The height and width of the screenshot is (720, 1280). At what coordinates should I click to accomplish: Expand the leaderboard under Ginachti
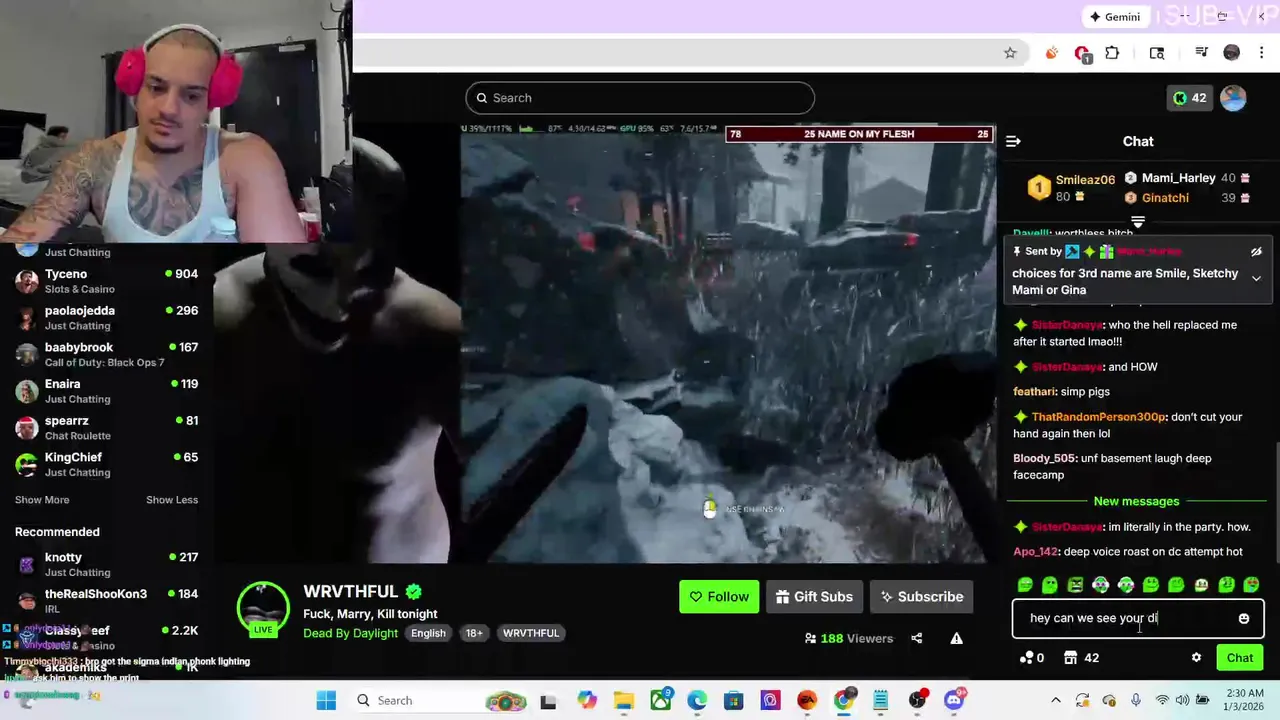tap(1138, 221)
